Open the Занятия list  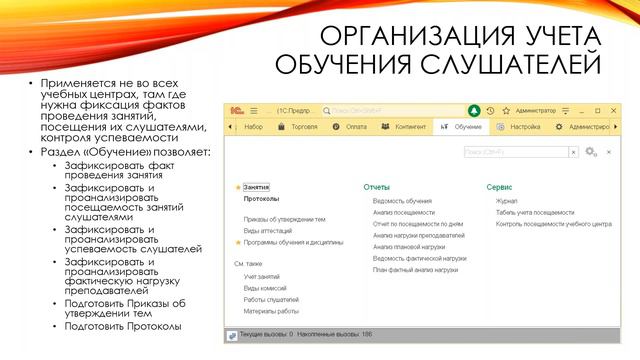[x=256, y=187]
